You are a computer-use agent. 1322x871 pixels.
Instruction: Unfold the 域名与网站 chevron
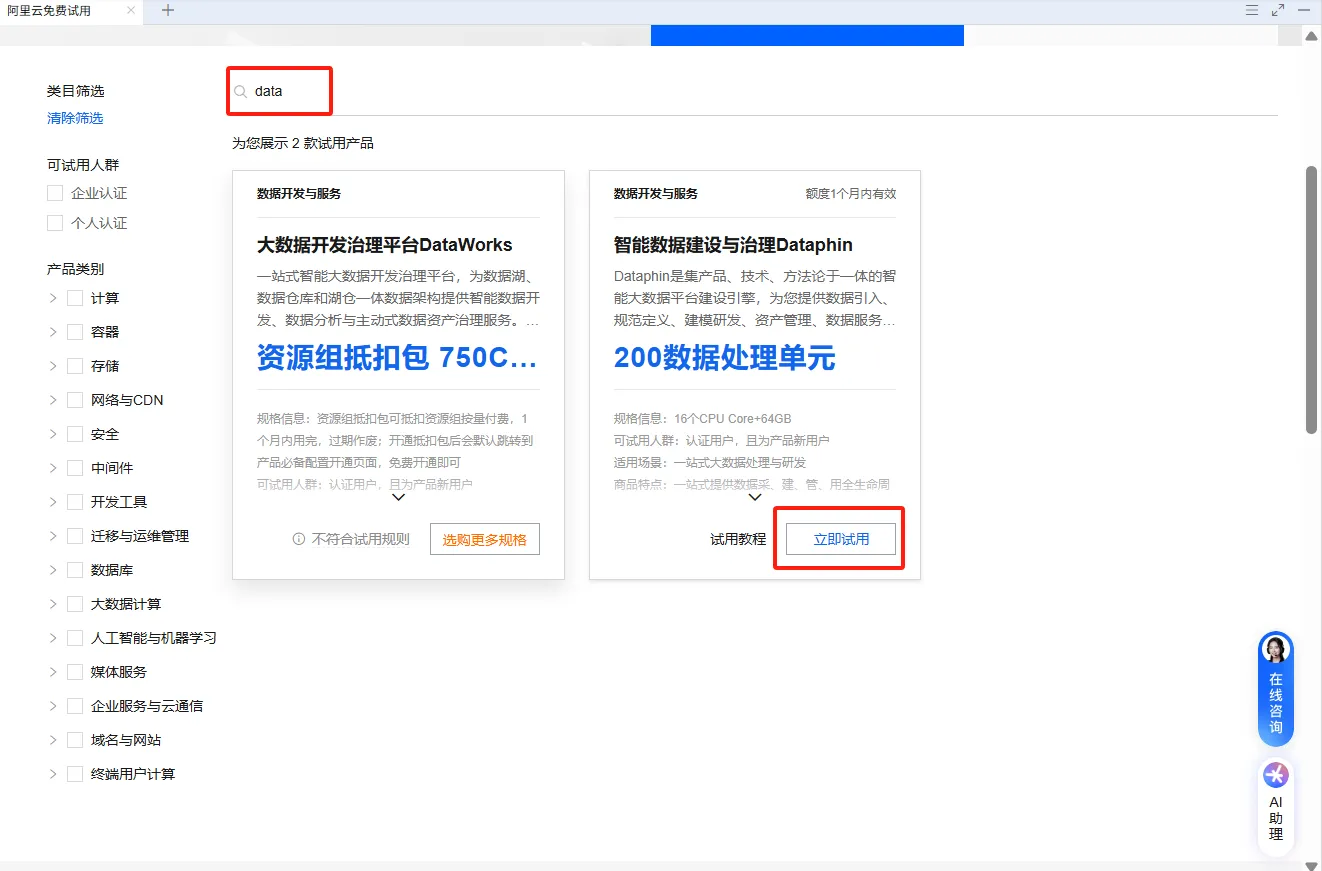(x=53, y=740)
